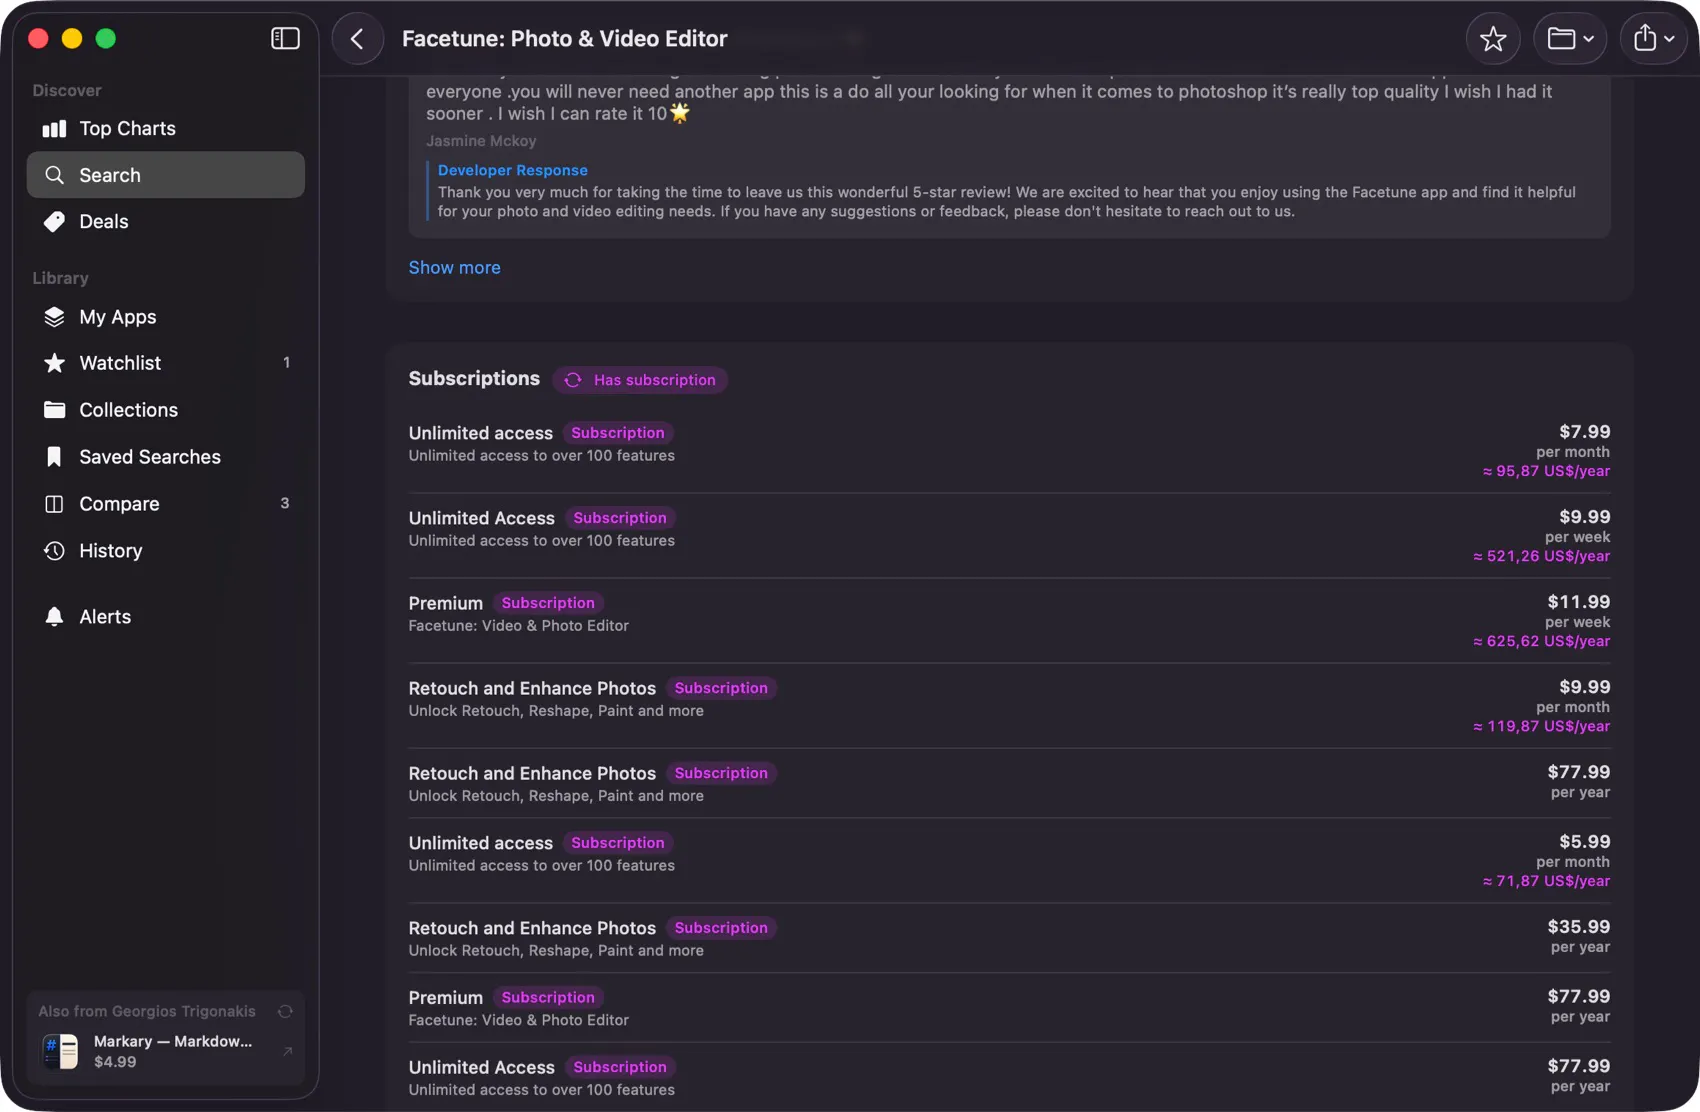Select the $9.99 per week Unlimited Access row
1700x1112 pixels.
tap(1009, 536)
